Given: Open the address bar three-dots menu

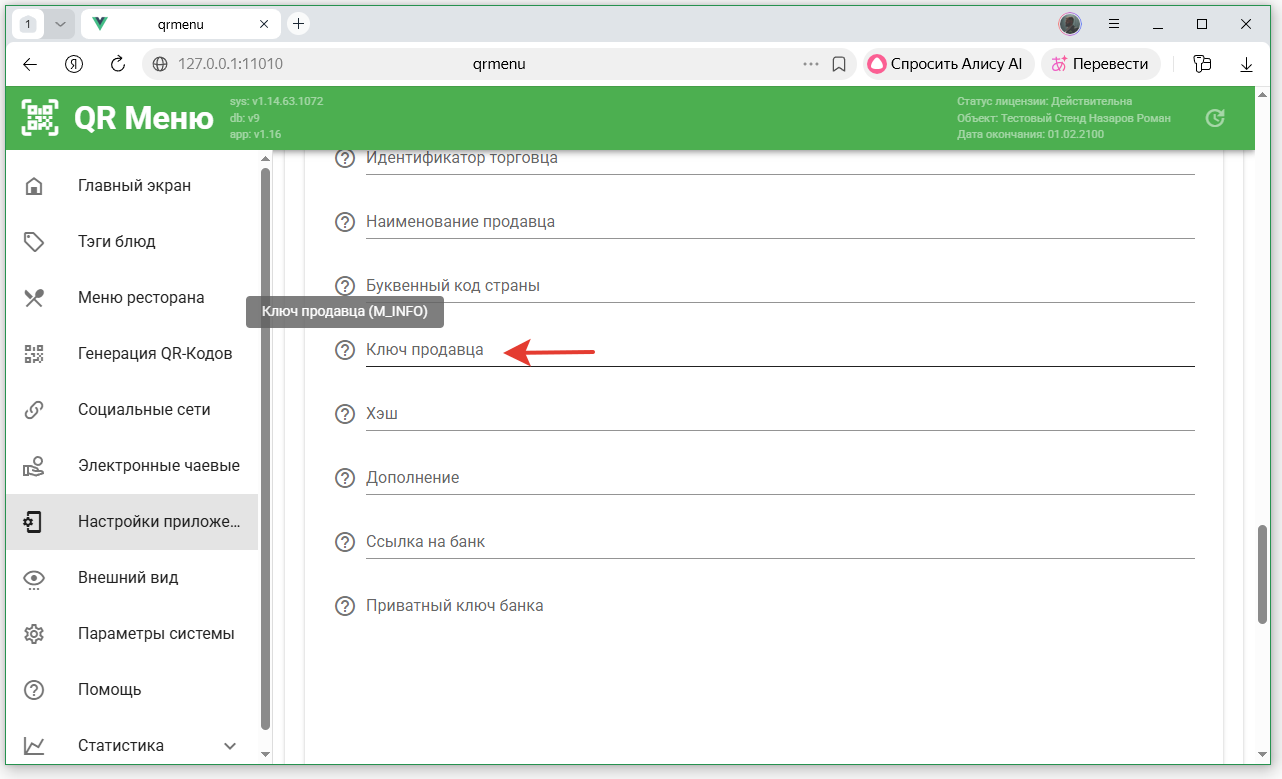Looking at the screenshot, I should pyautogui.click(x=810, y=64).
